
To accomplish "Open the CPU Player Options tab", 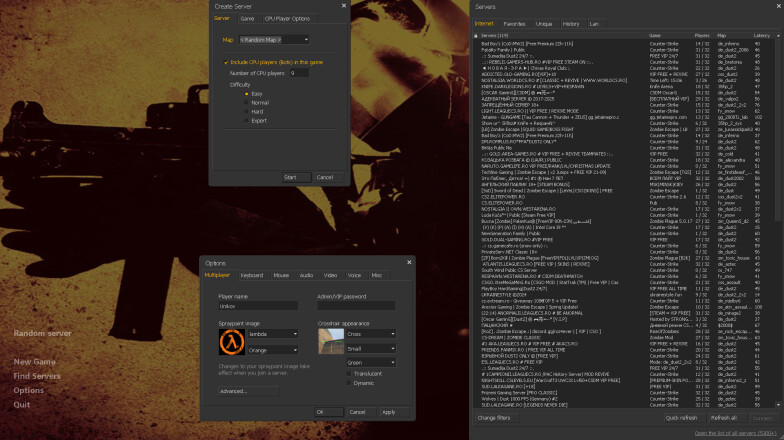I will point(288,18).
